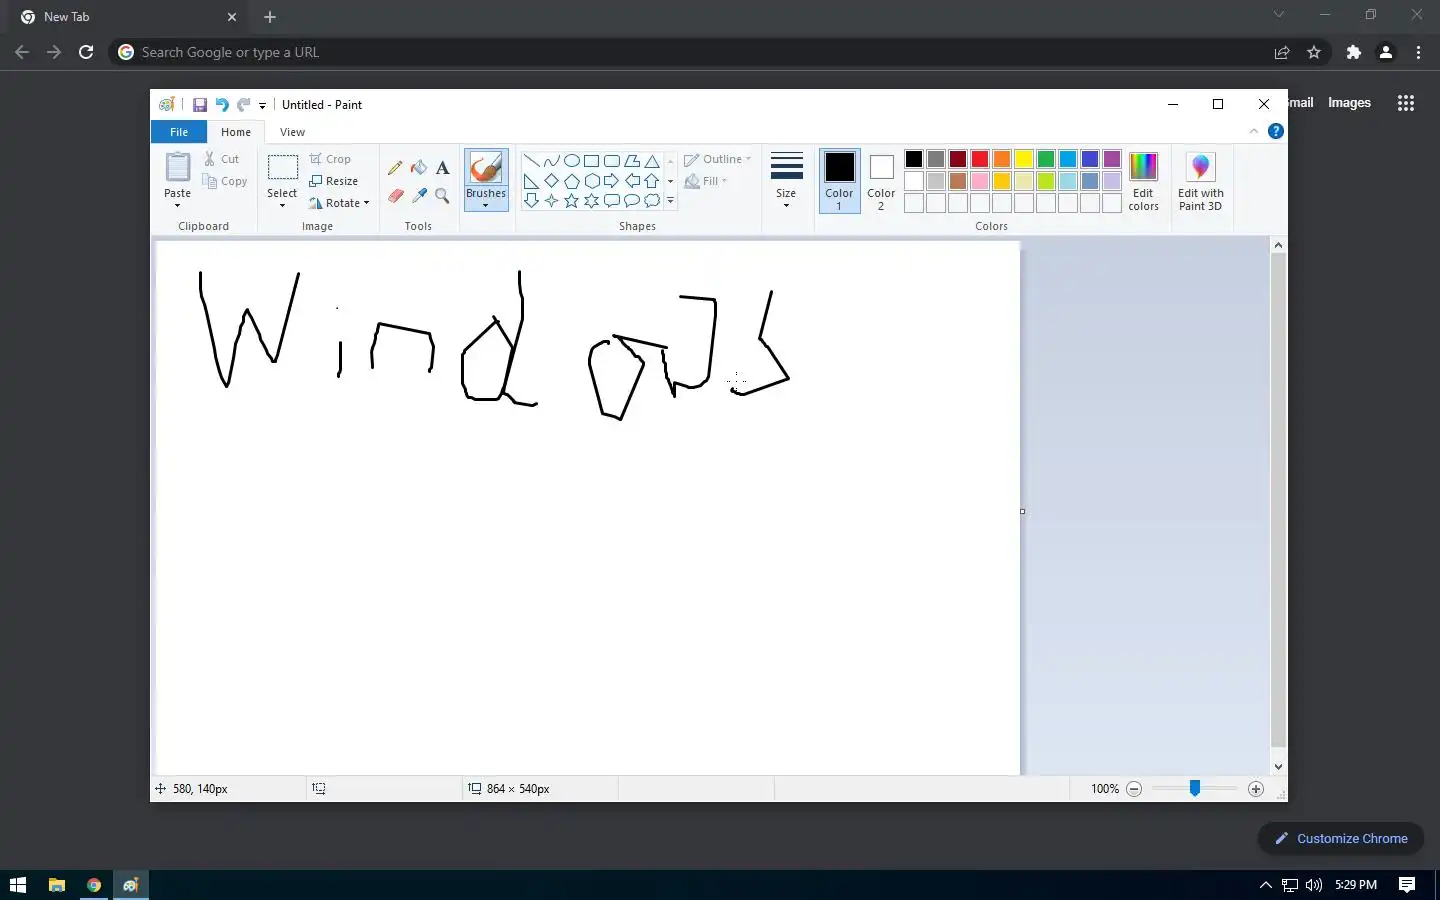The width and height of the screenshot is (1440, 900).
Task: Select the Pentagon shape
Action: (571, 181)
